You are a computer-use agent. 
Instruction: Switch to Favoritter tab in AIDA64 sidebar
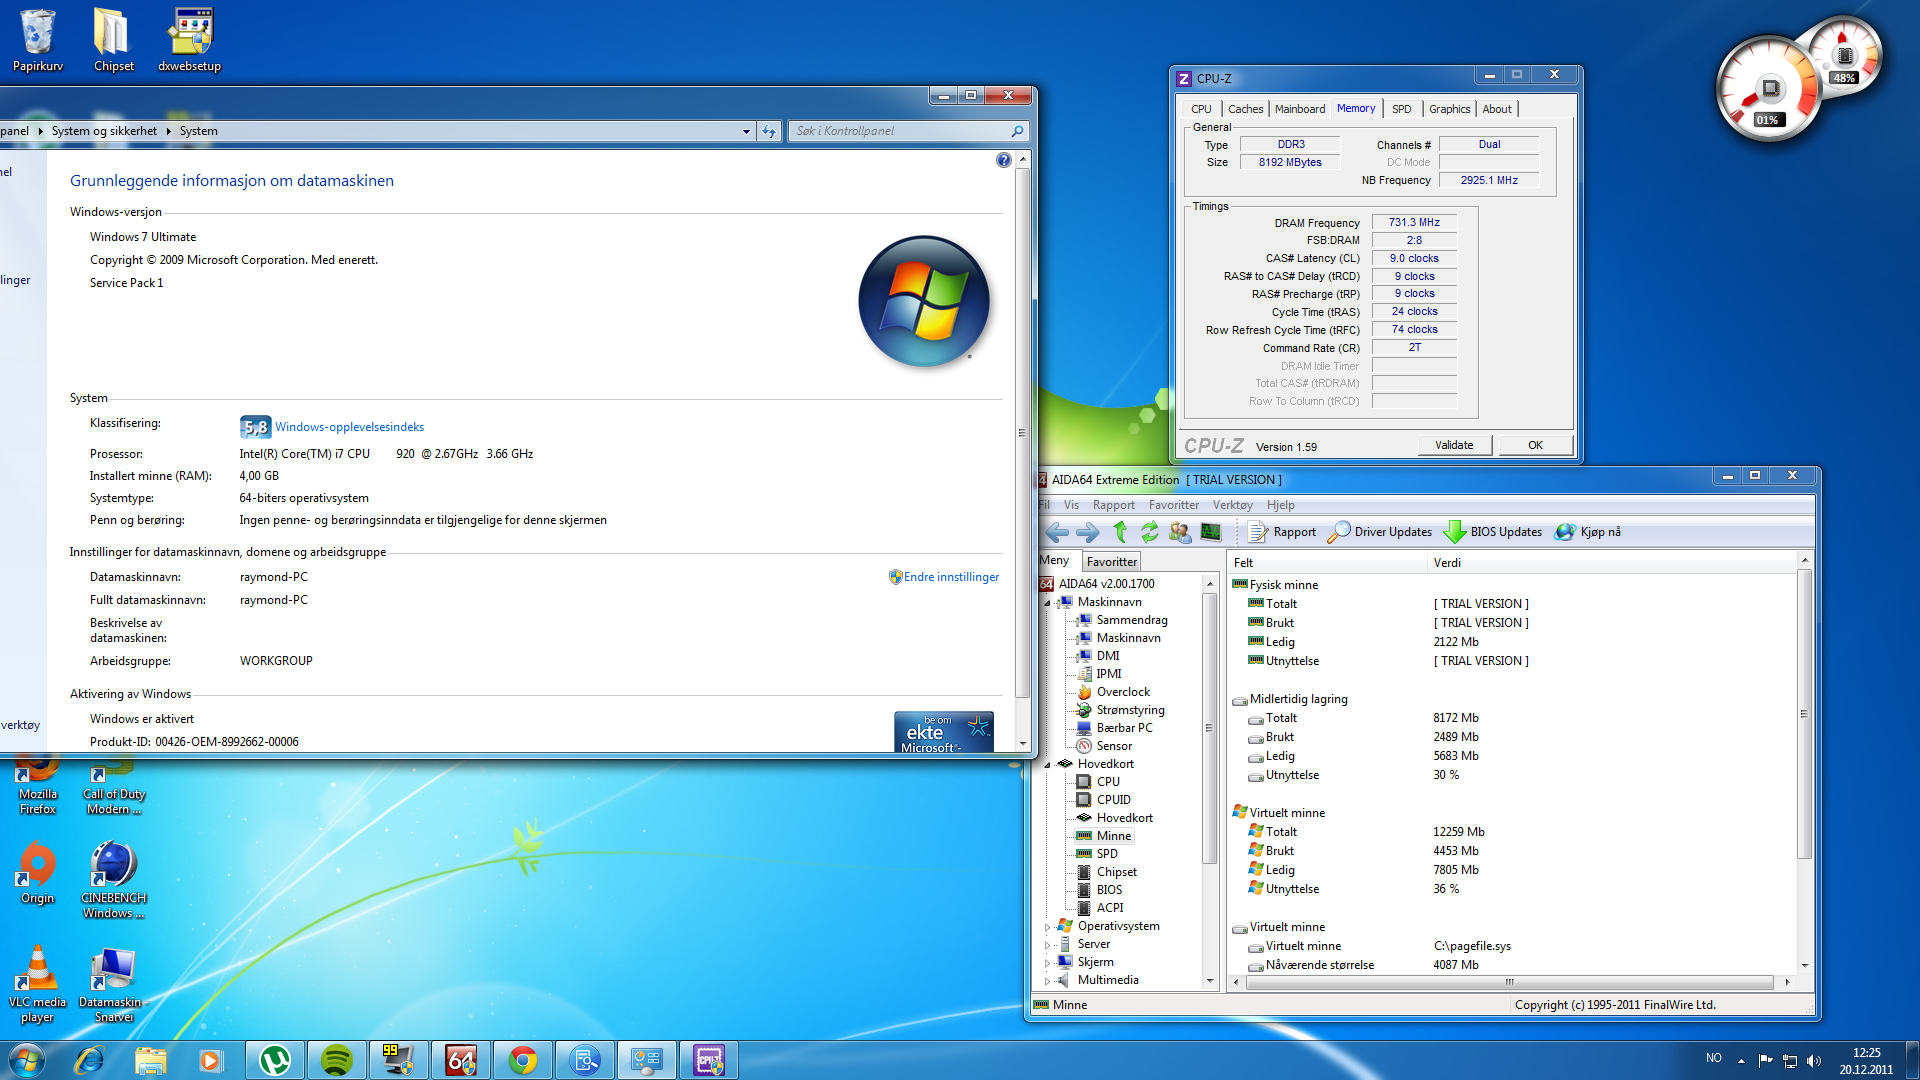pos(1112,562)
